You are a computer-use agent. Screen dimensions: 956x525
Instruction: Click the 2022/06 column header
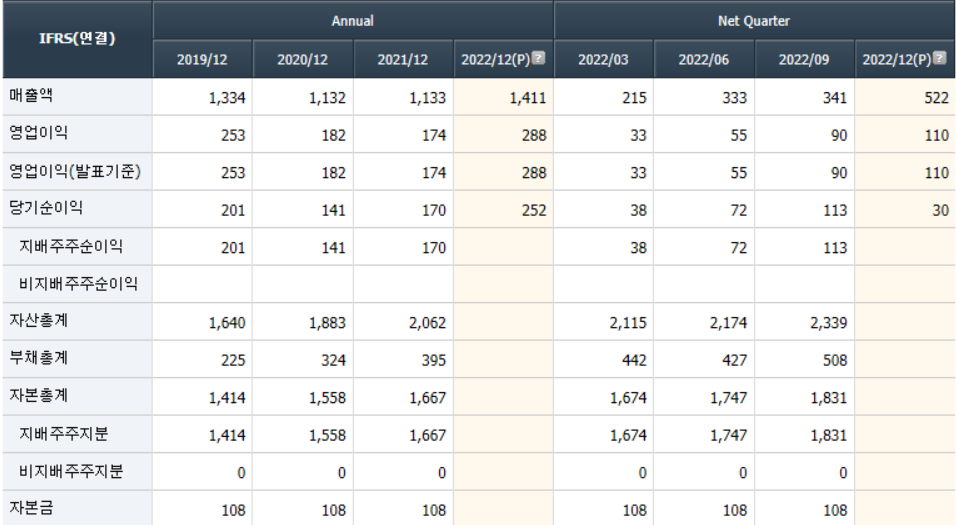(x=704, y=60)
